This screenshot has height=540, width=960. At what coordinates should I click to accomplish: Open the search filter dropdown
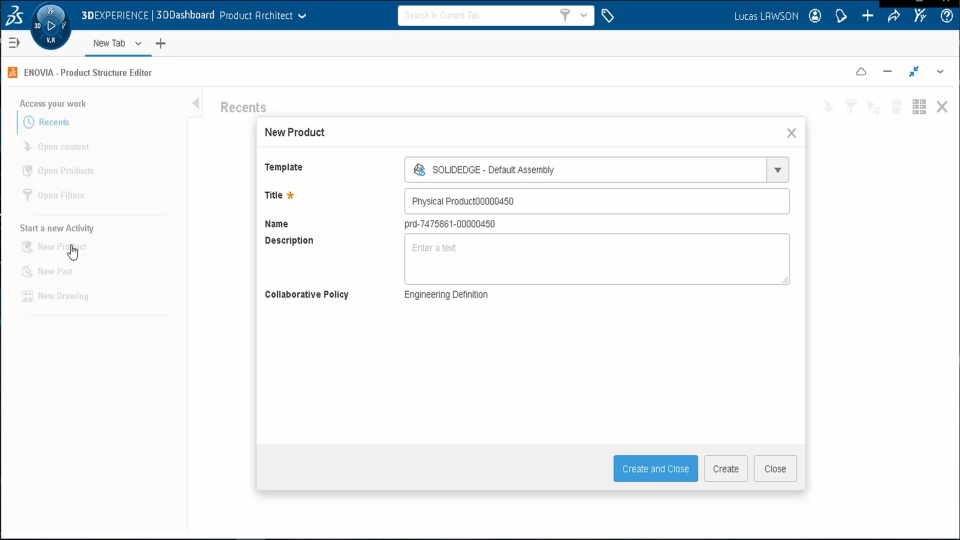pos(584,16)
